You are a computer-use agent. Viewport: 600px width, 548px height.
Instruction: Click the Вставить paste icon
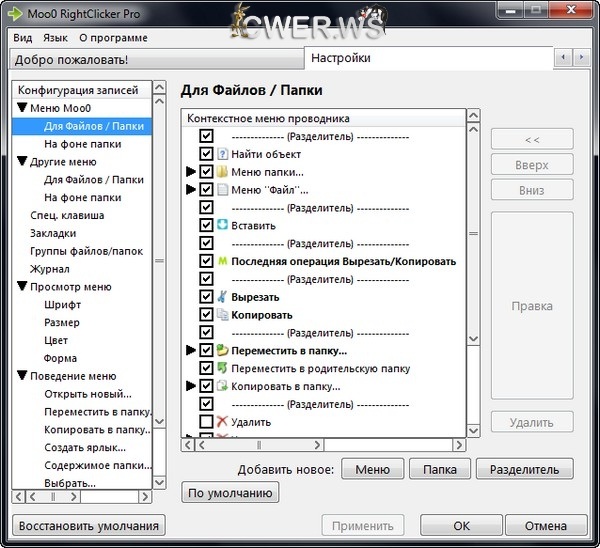[x=223, y=225]
